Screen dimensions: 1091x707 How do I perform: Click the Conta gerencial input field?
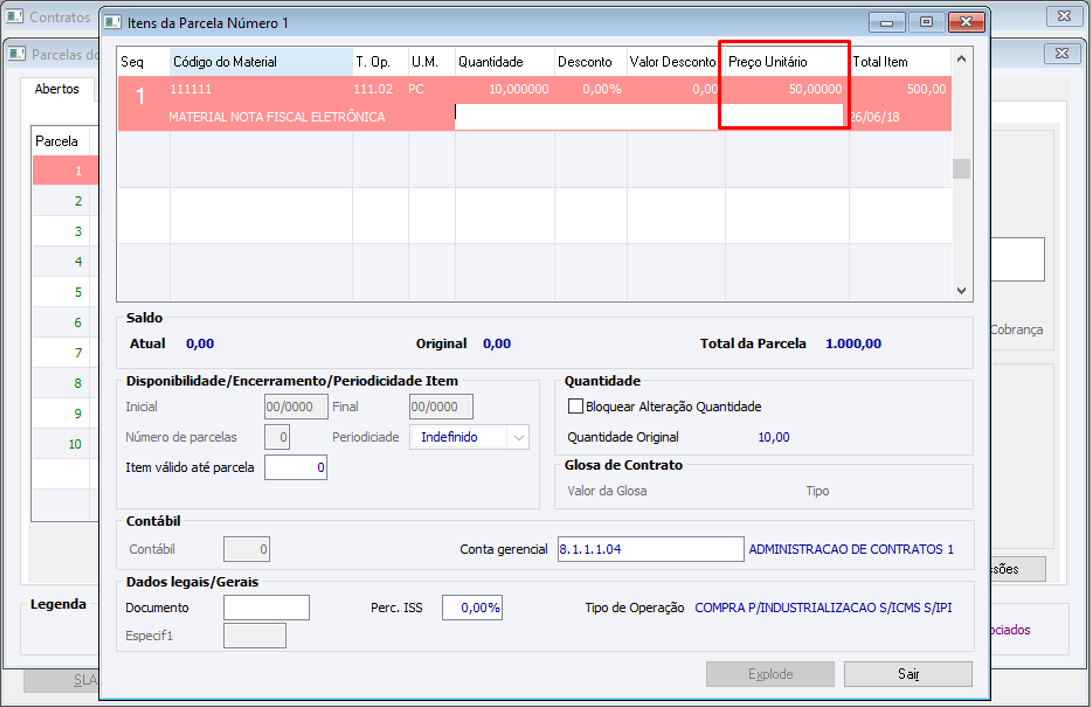(651, 549)
